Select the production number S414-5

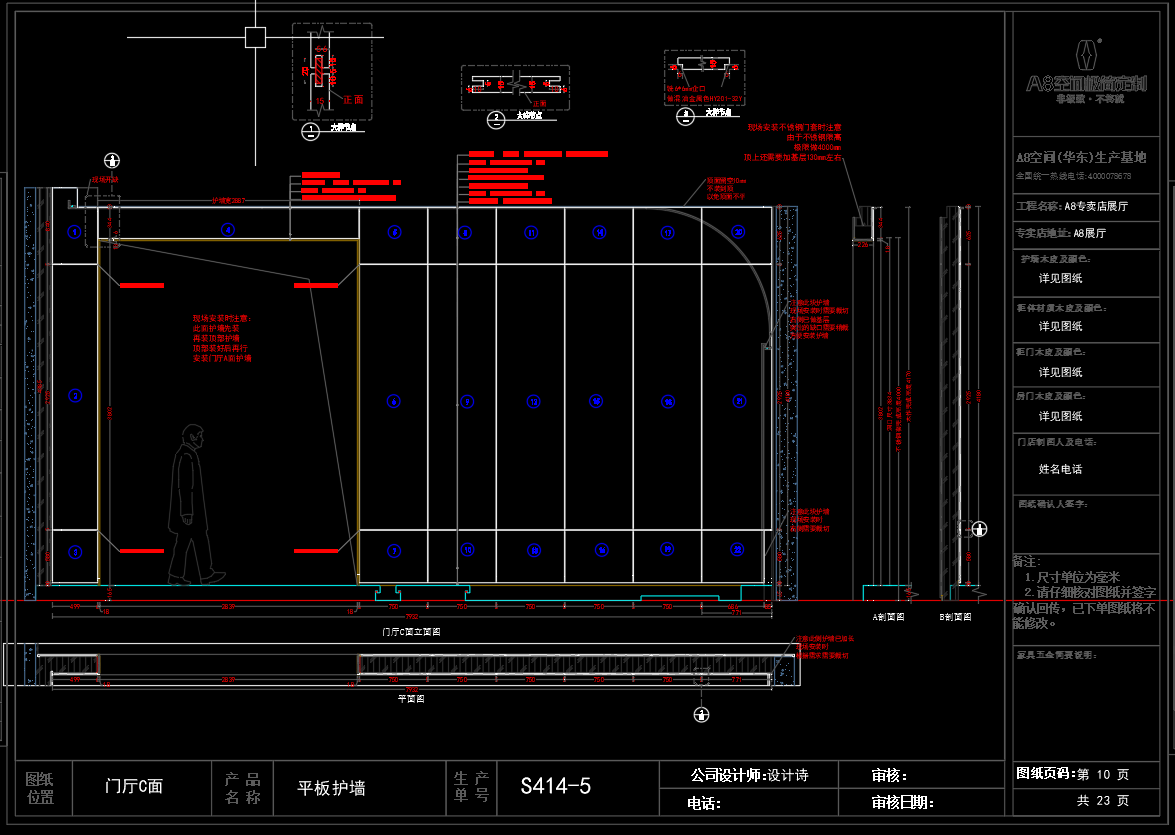[555, 786]
